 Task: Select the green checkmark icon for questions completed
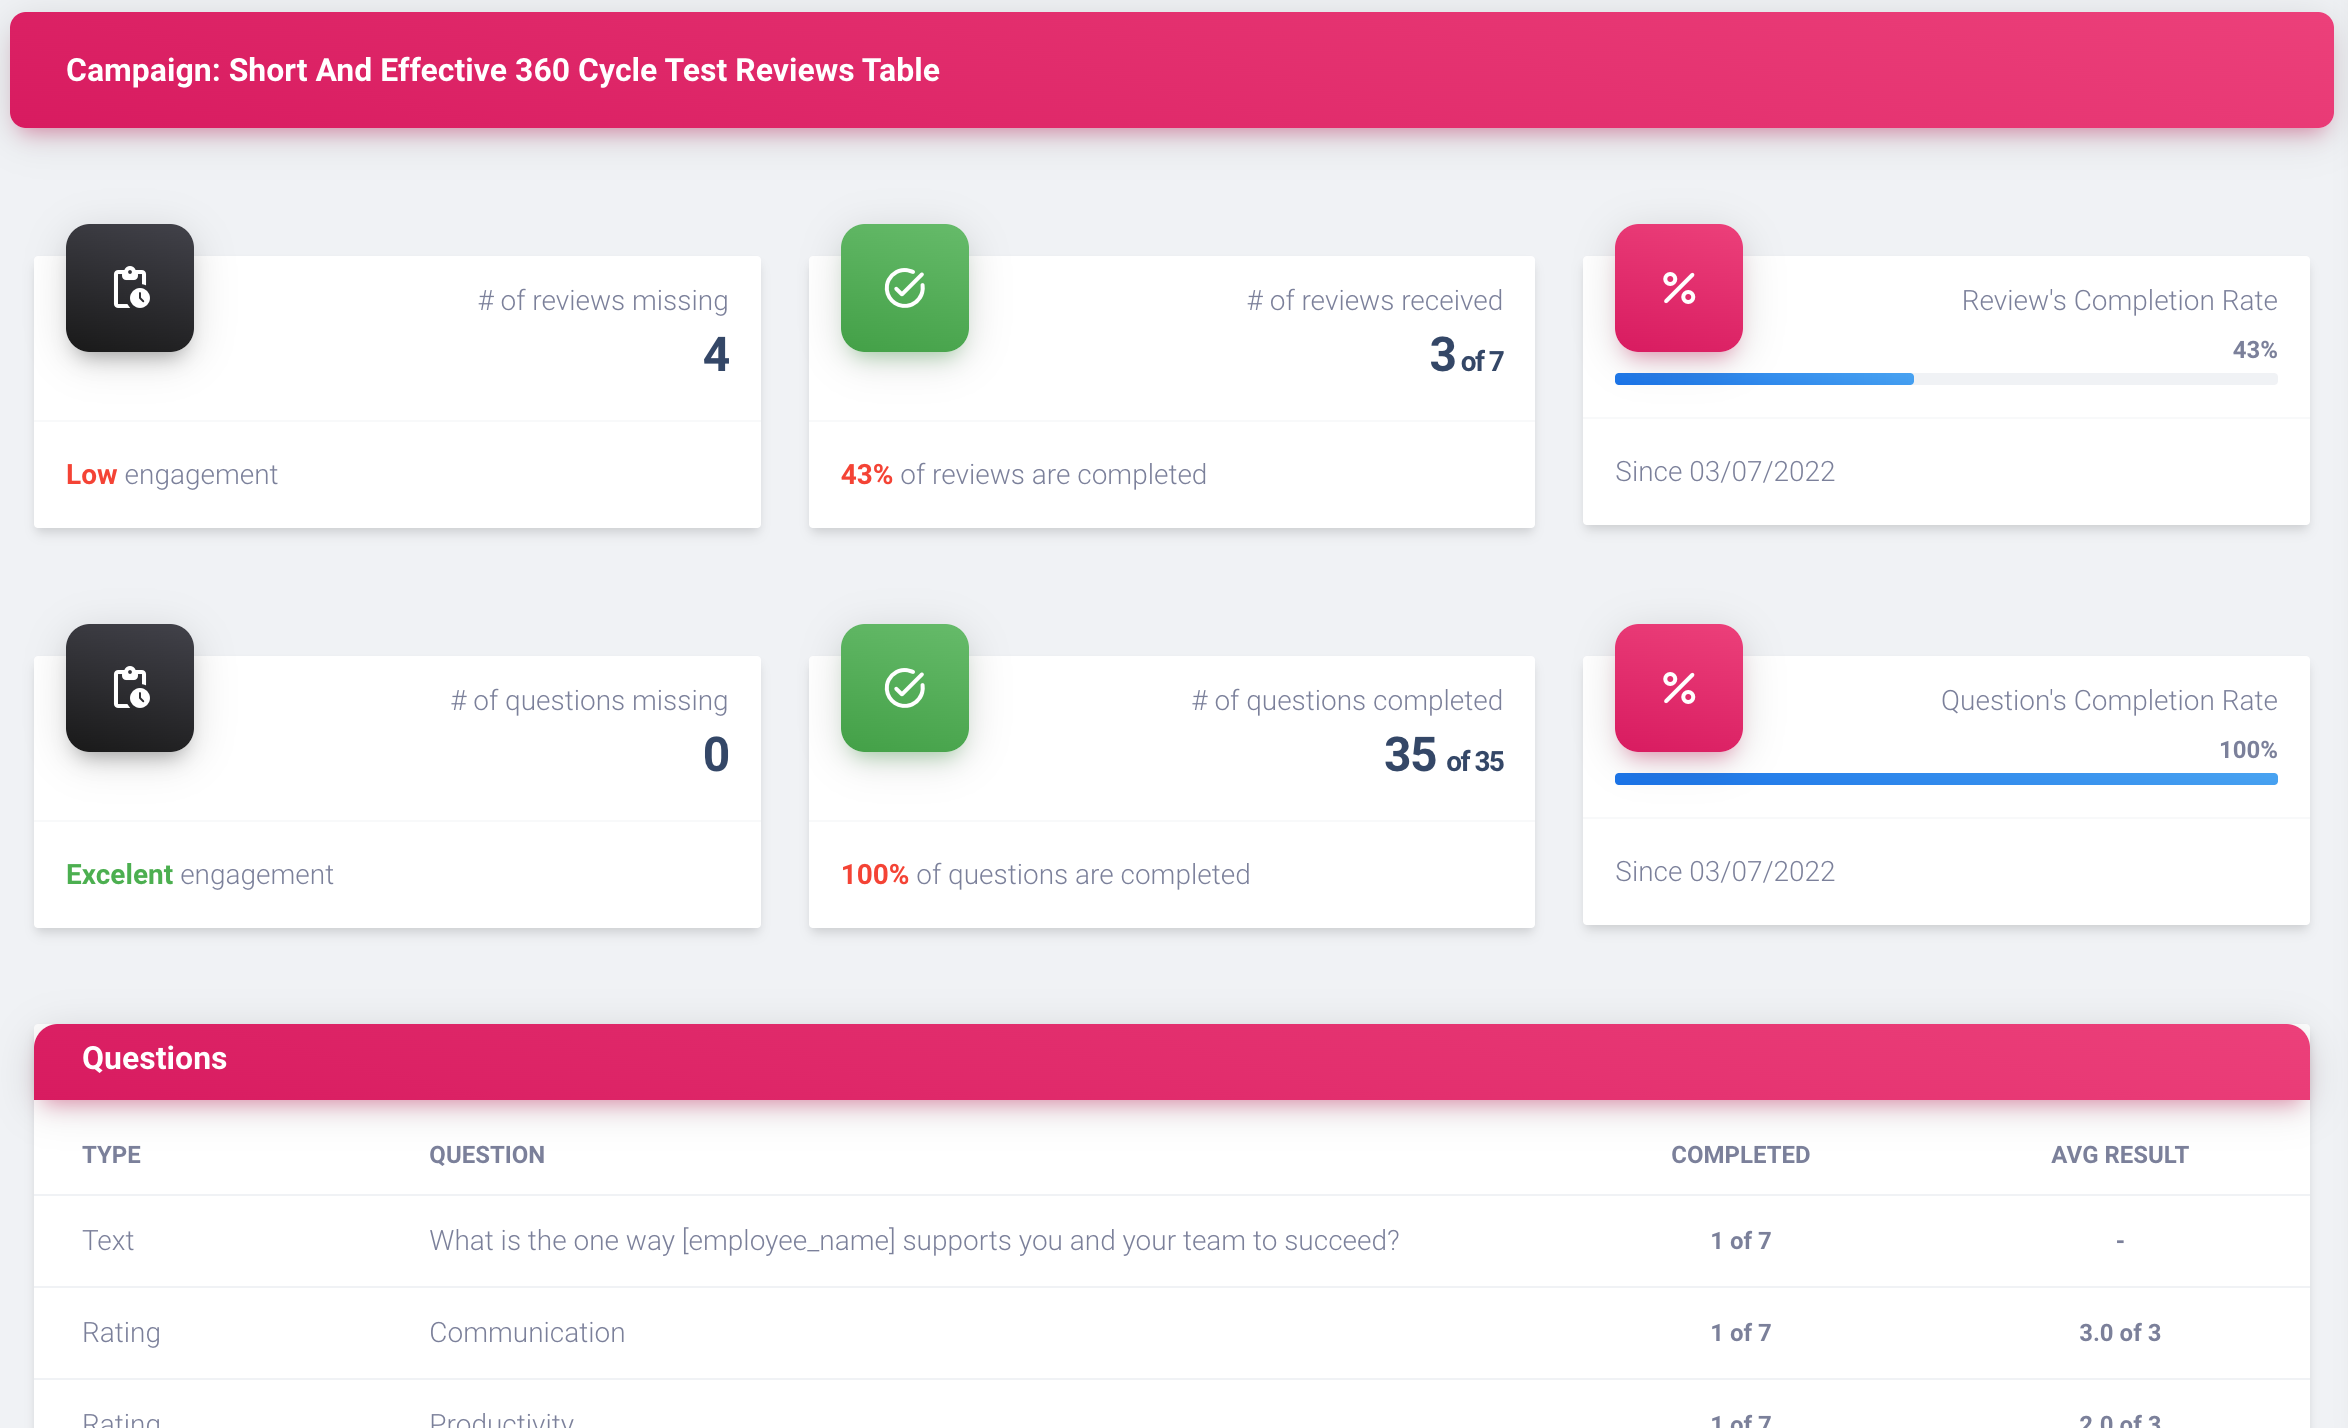(904, 689)
